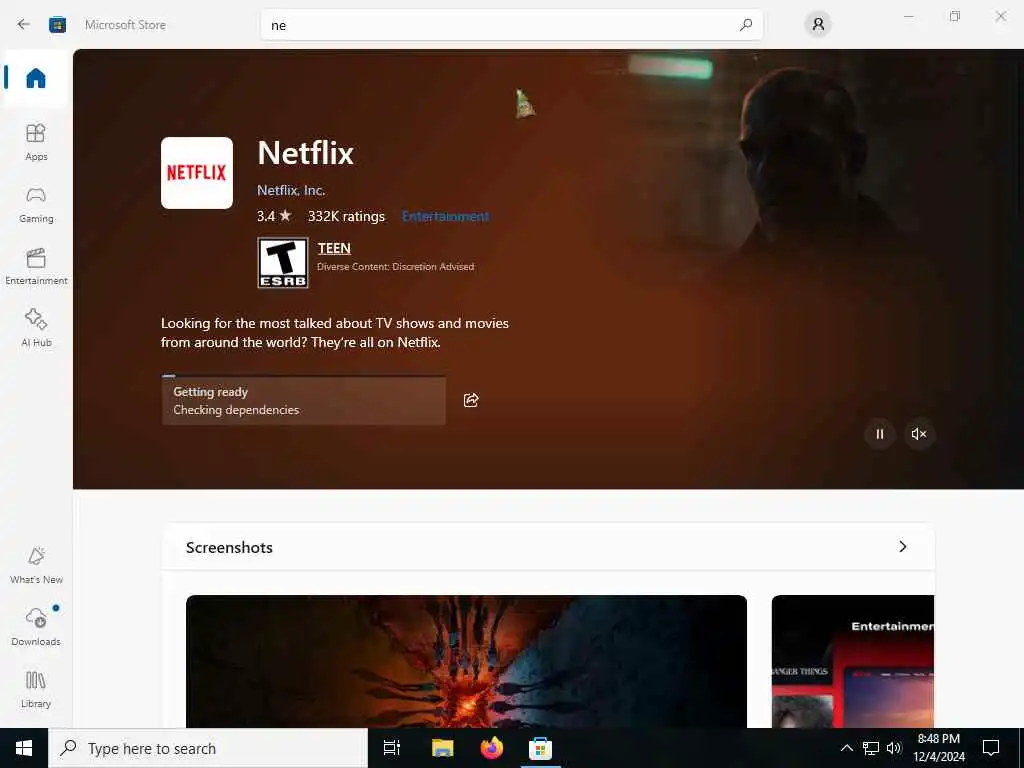1024x768 pixels.
Task: Open the volume tray icon
Action: click(x=894, y=748)
